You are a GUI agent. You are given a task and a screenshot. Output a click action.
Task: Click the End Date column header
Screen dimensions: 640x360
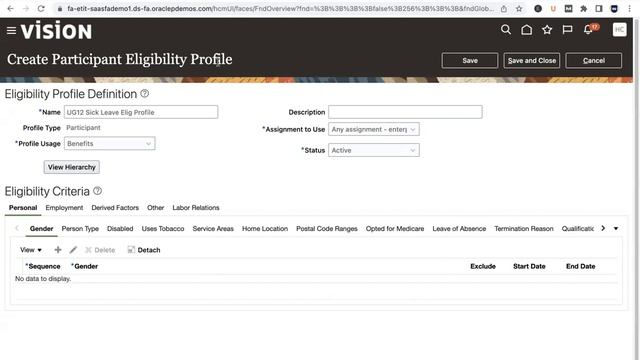coord(580,266)
